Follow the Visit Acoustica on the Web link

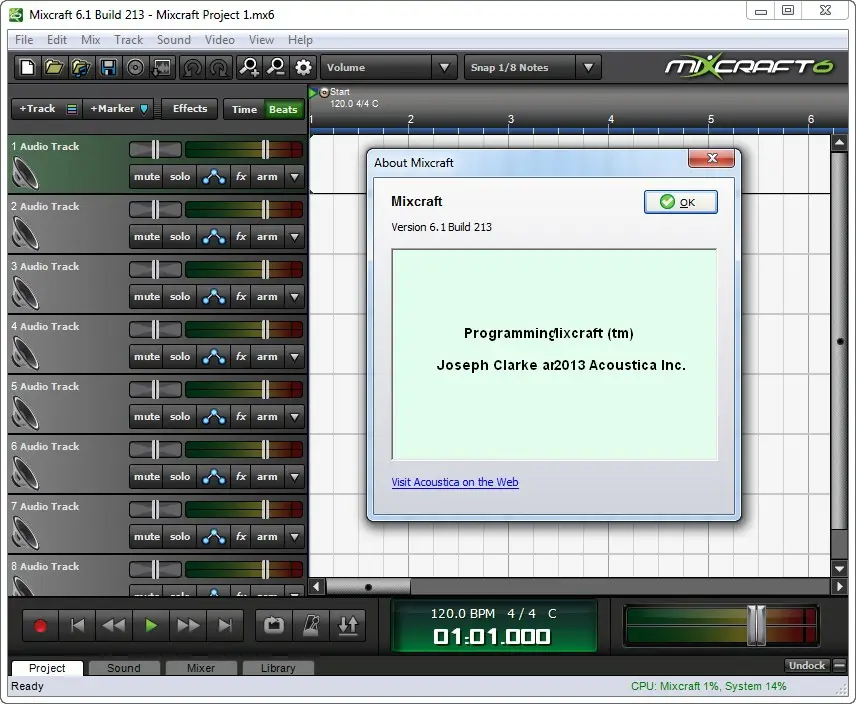(x=455, y=482)
